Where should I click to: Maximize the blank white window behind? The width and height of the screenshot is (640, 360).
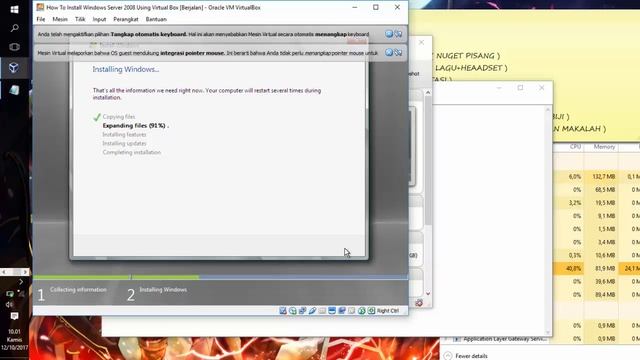(520, 88)
